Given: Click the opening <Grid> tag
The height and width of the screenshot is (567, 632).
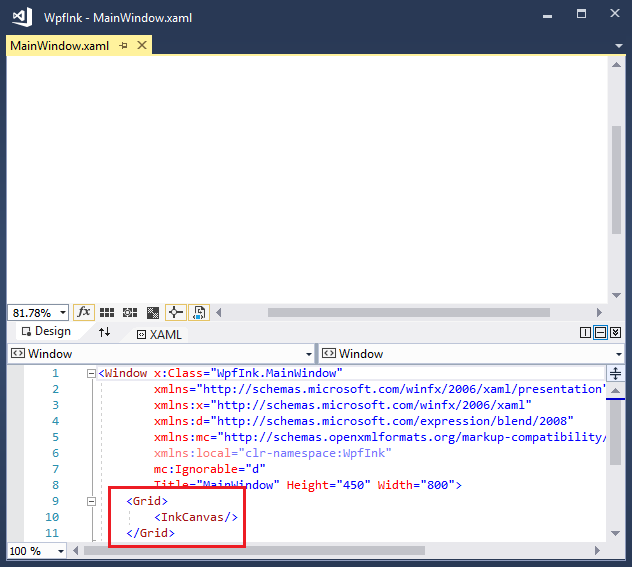Looking at the screenshot, I should tap(147, 501).
